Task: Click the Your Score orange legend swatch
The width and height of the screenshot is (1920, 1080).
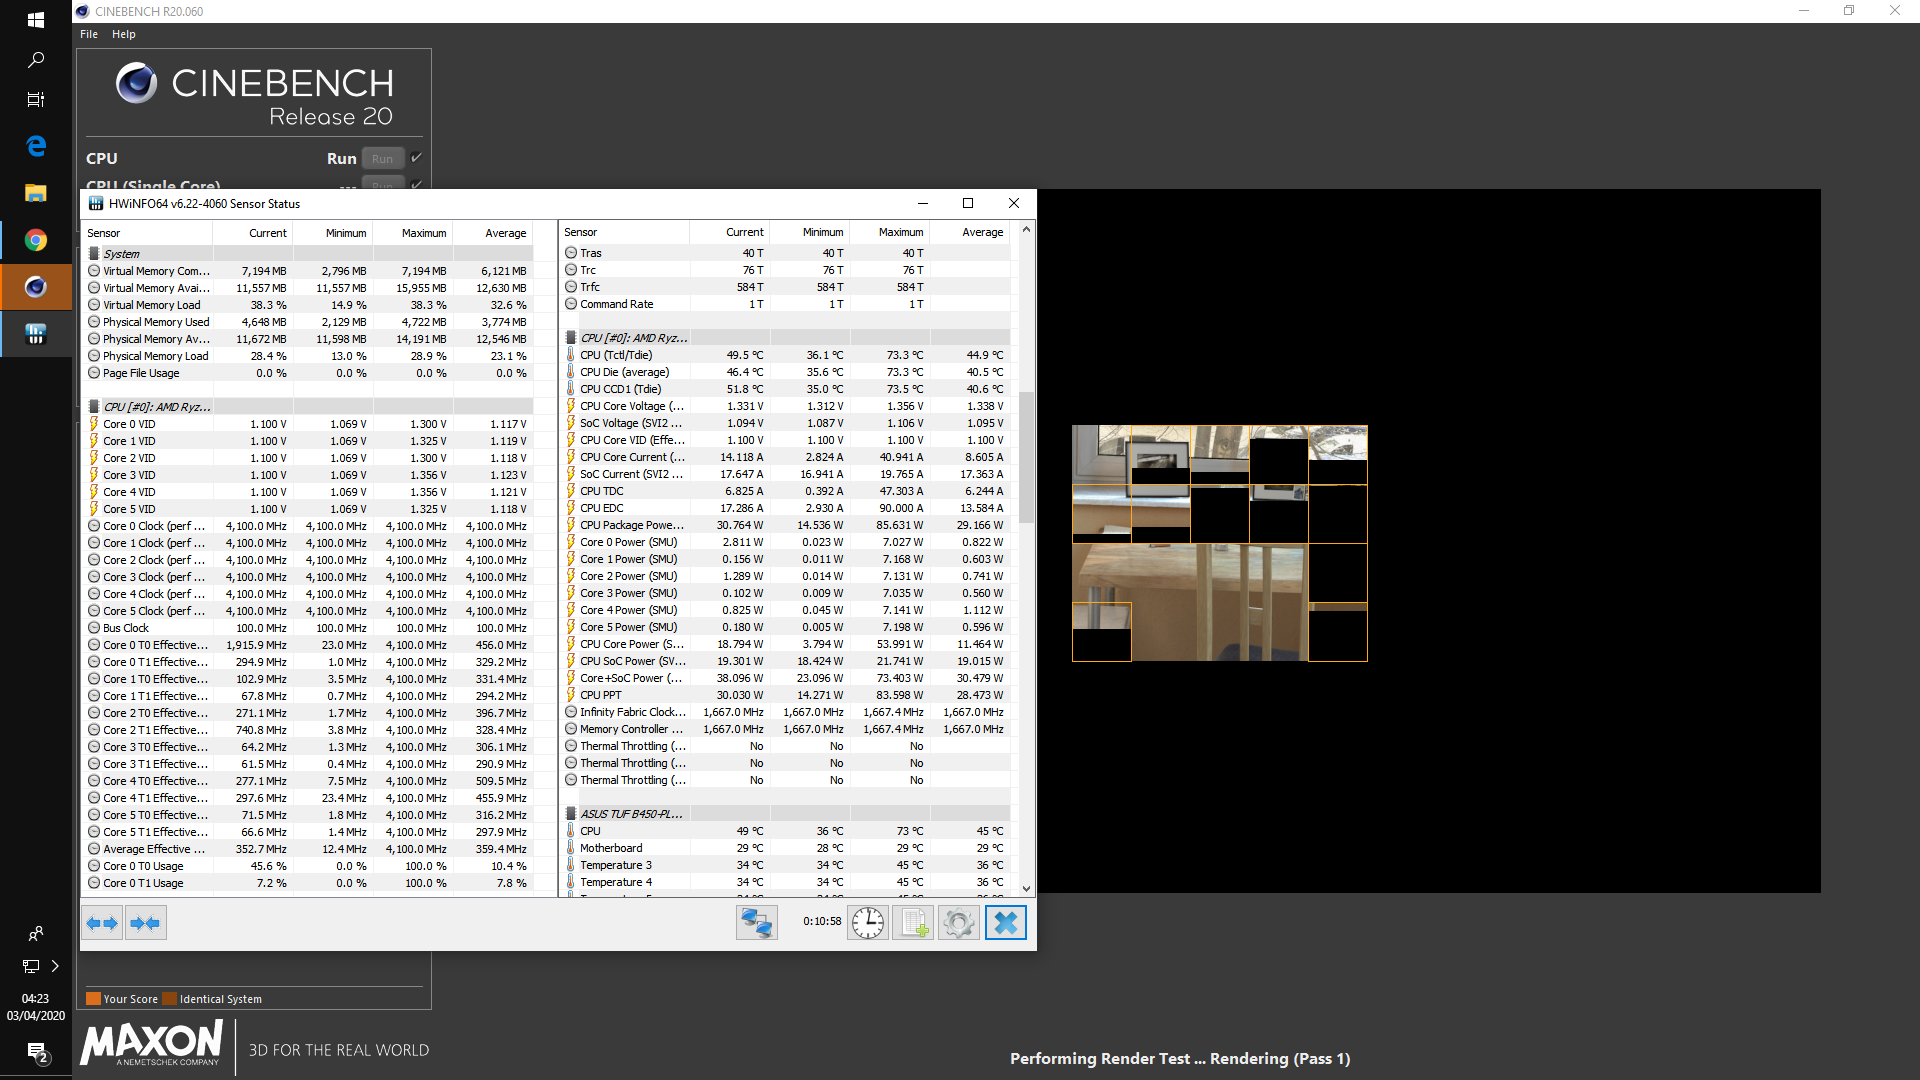Action: coord(93,998)
